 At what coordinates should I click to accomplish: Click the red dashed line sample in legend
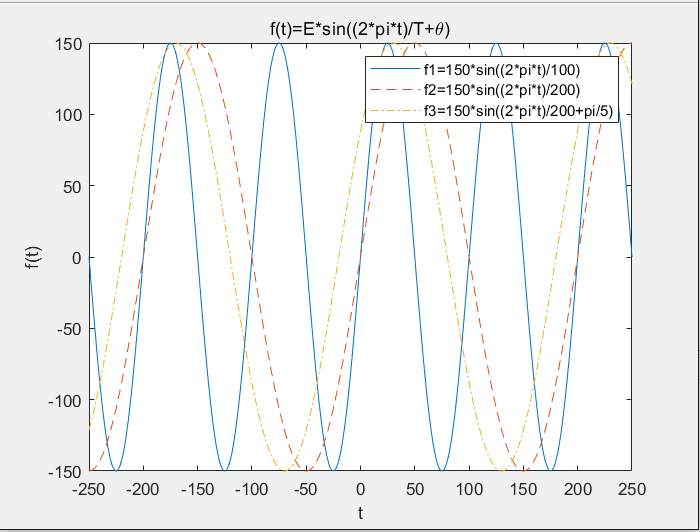(x=395, y=90)
